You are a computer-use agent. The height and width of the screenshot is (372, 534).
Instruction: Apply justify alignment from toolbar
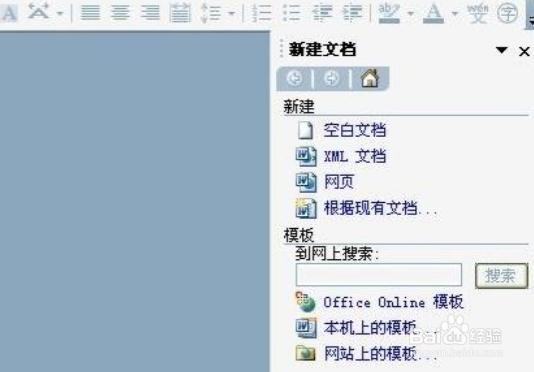pos(90,13)
